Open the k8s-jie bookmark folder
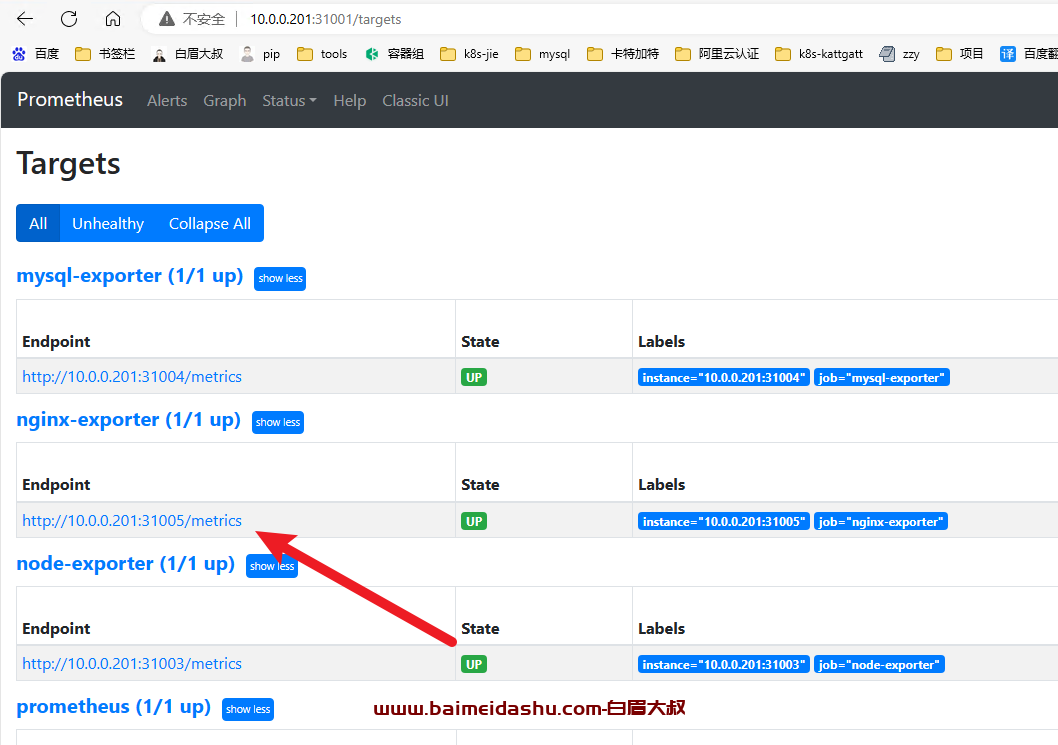1058x745 pixels. click(470, 54)
